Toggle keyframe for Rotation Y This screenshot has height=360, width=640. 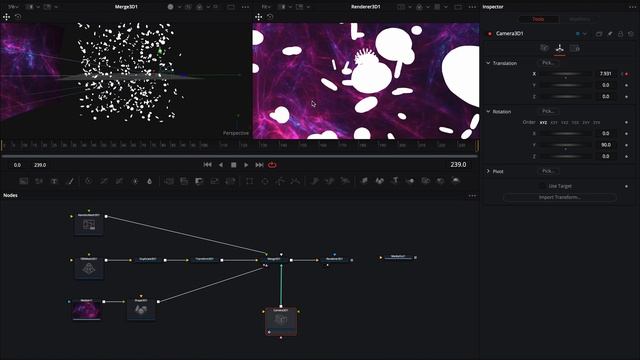[x=627, y=145]
